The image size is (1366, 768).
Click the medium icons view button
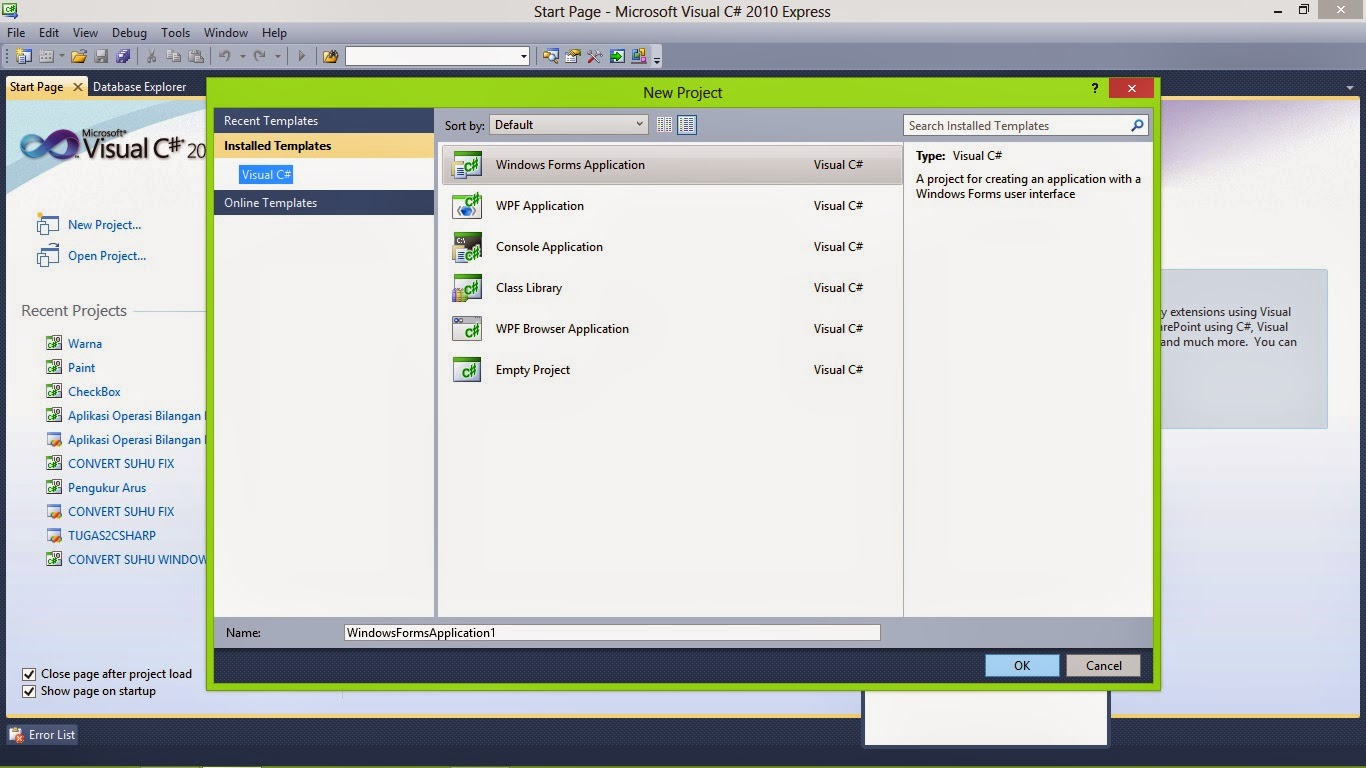(687, 125)
